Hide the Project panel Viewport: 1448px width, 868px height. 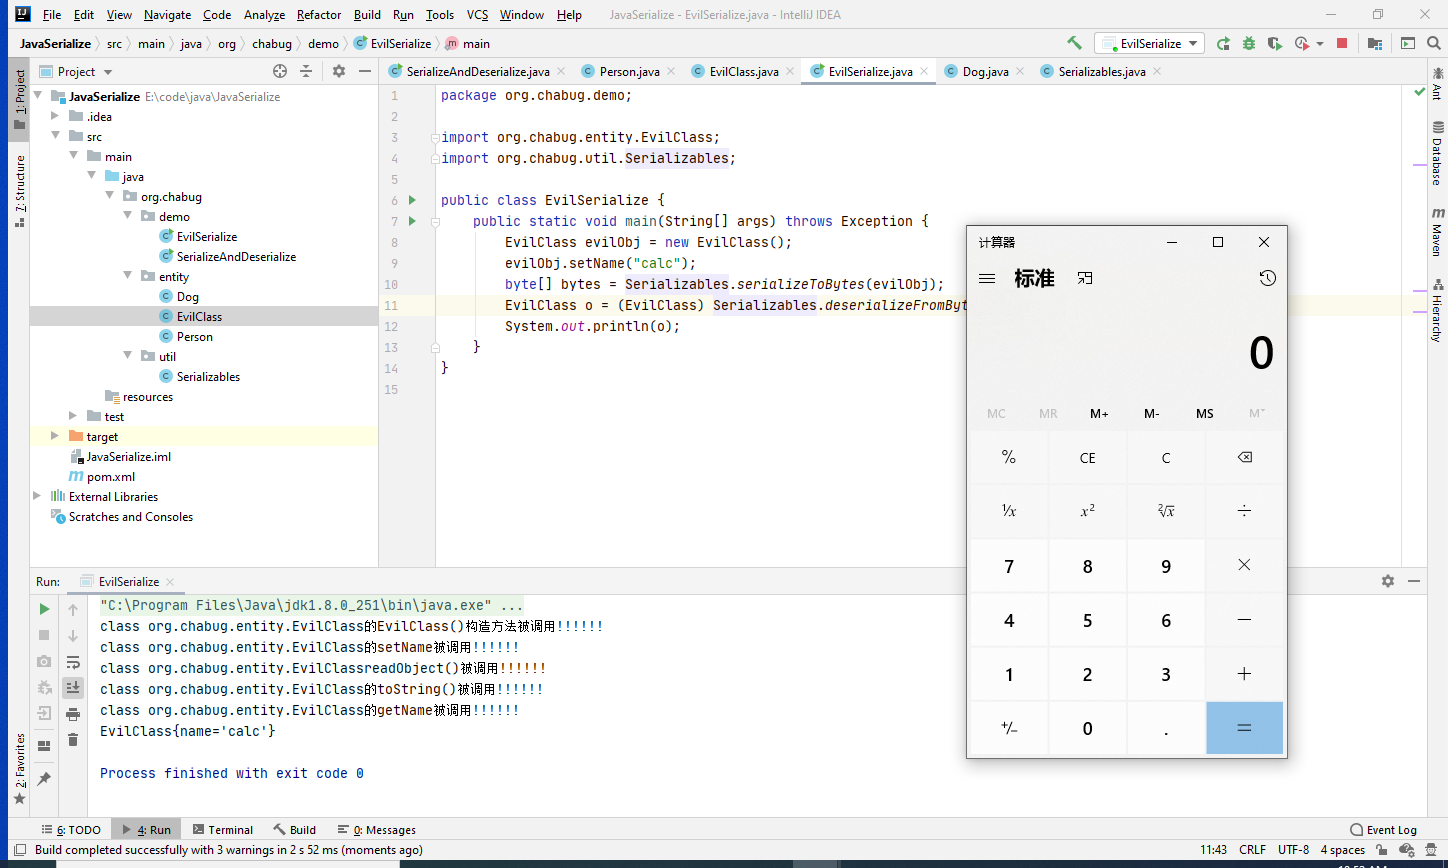[x=364, y=71]
